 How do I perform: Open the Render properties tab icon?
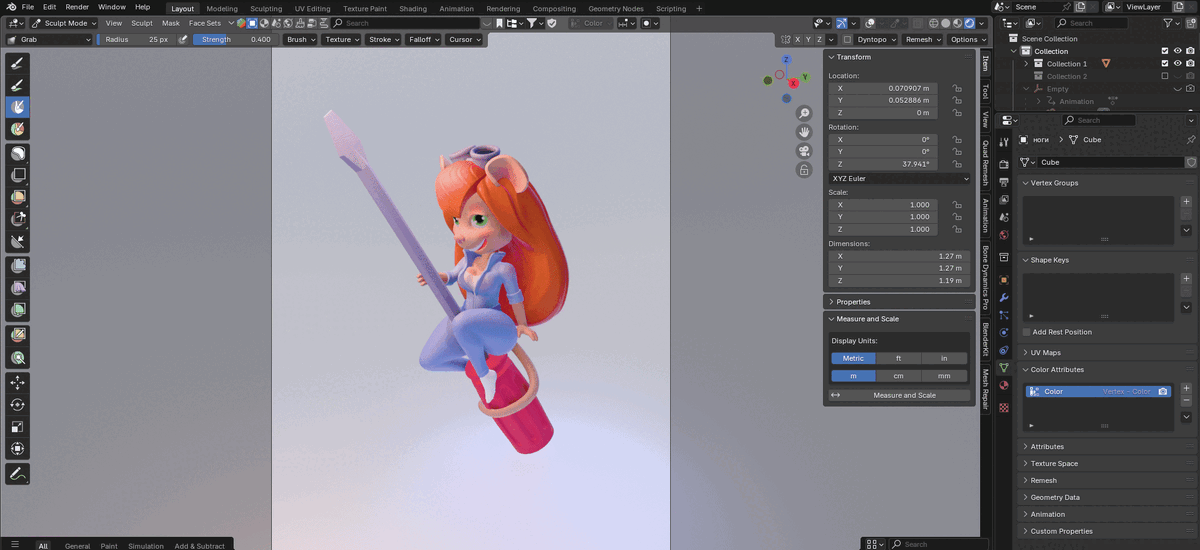click(x=1004, y=164)
